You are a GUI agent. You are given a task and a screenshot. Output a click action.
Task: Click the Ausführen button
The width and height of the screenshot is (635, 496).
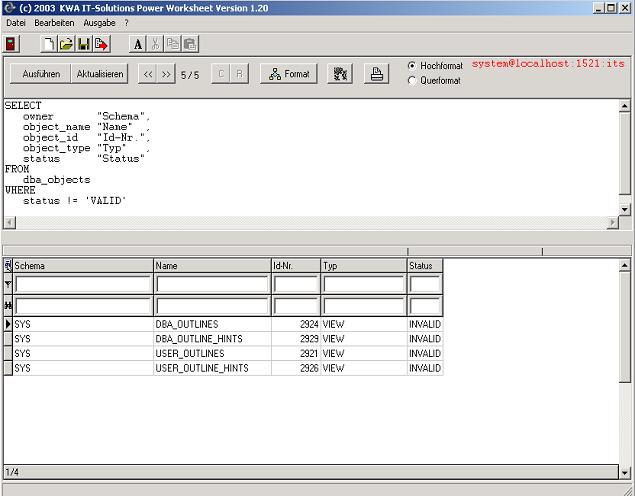point(41,74)
